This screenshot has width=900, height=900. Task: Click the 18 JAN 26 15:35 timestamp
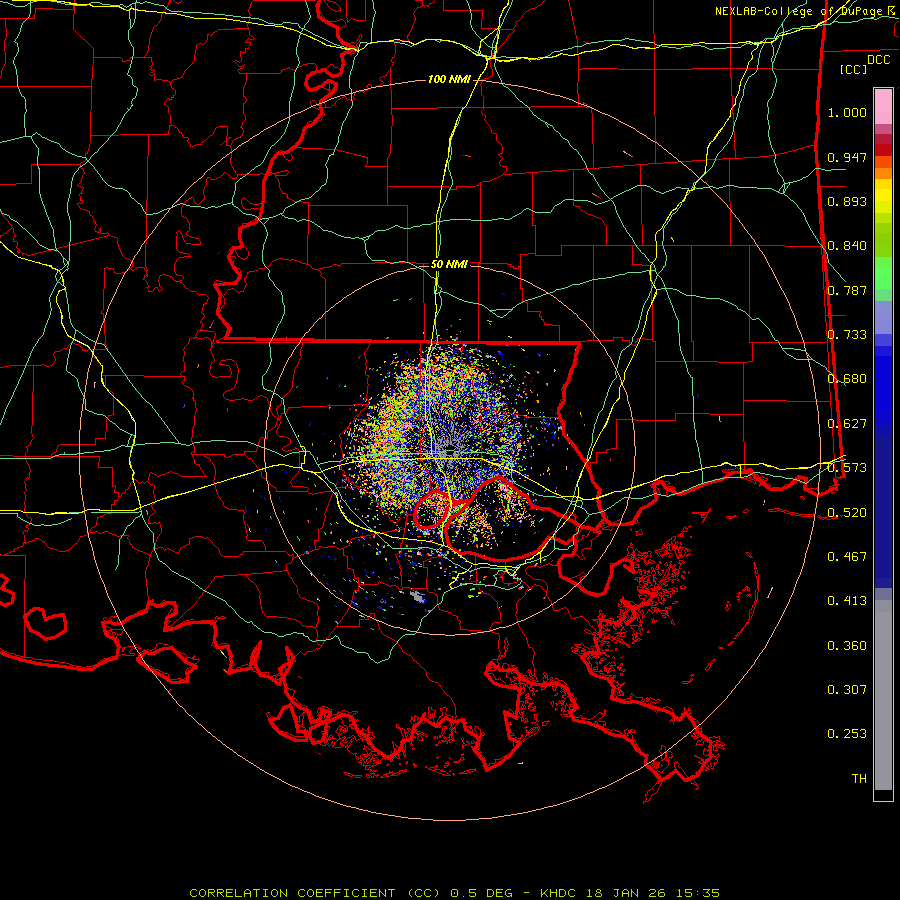coord(653,893)
